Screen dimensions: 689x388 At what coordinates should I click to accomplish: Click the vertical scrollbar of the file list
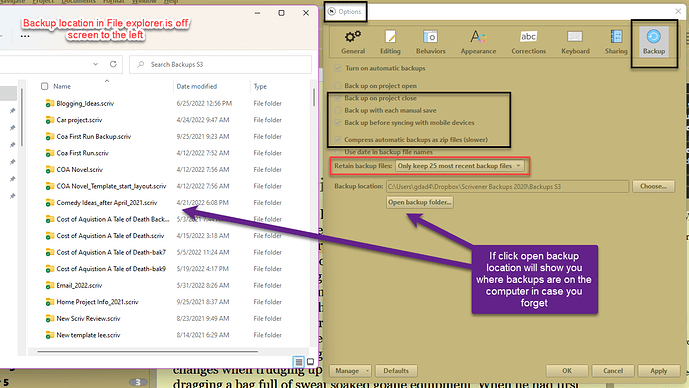[x=314, y=98]
